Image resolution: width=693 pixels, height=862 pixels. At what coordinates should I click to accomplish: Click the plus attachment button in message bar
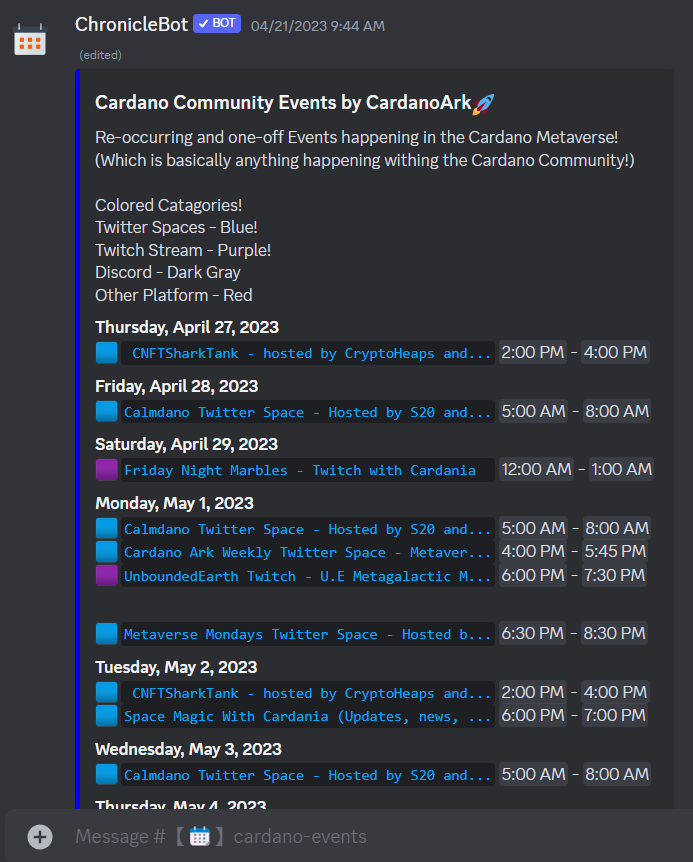(40, 837)
